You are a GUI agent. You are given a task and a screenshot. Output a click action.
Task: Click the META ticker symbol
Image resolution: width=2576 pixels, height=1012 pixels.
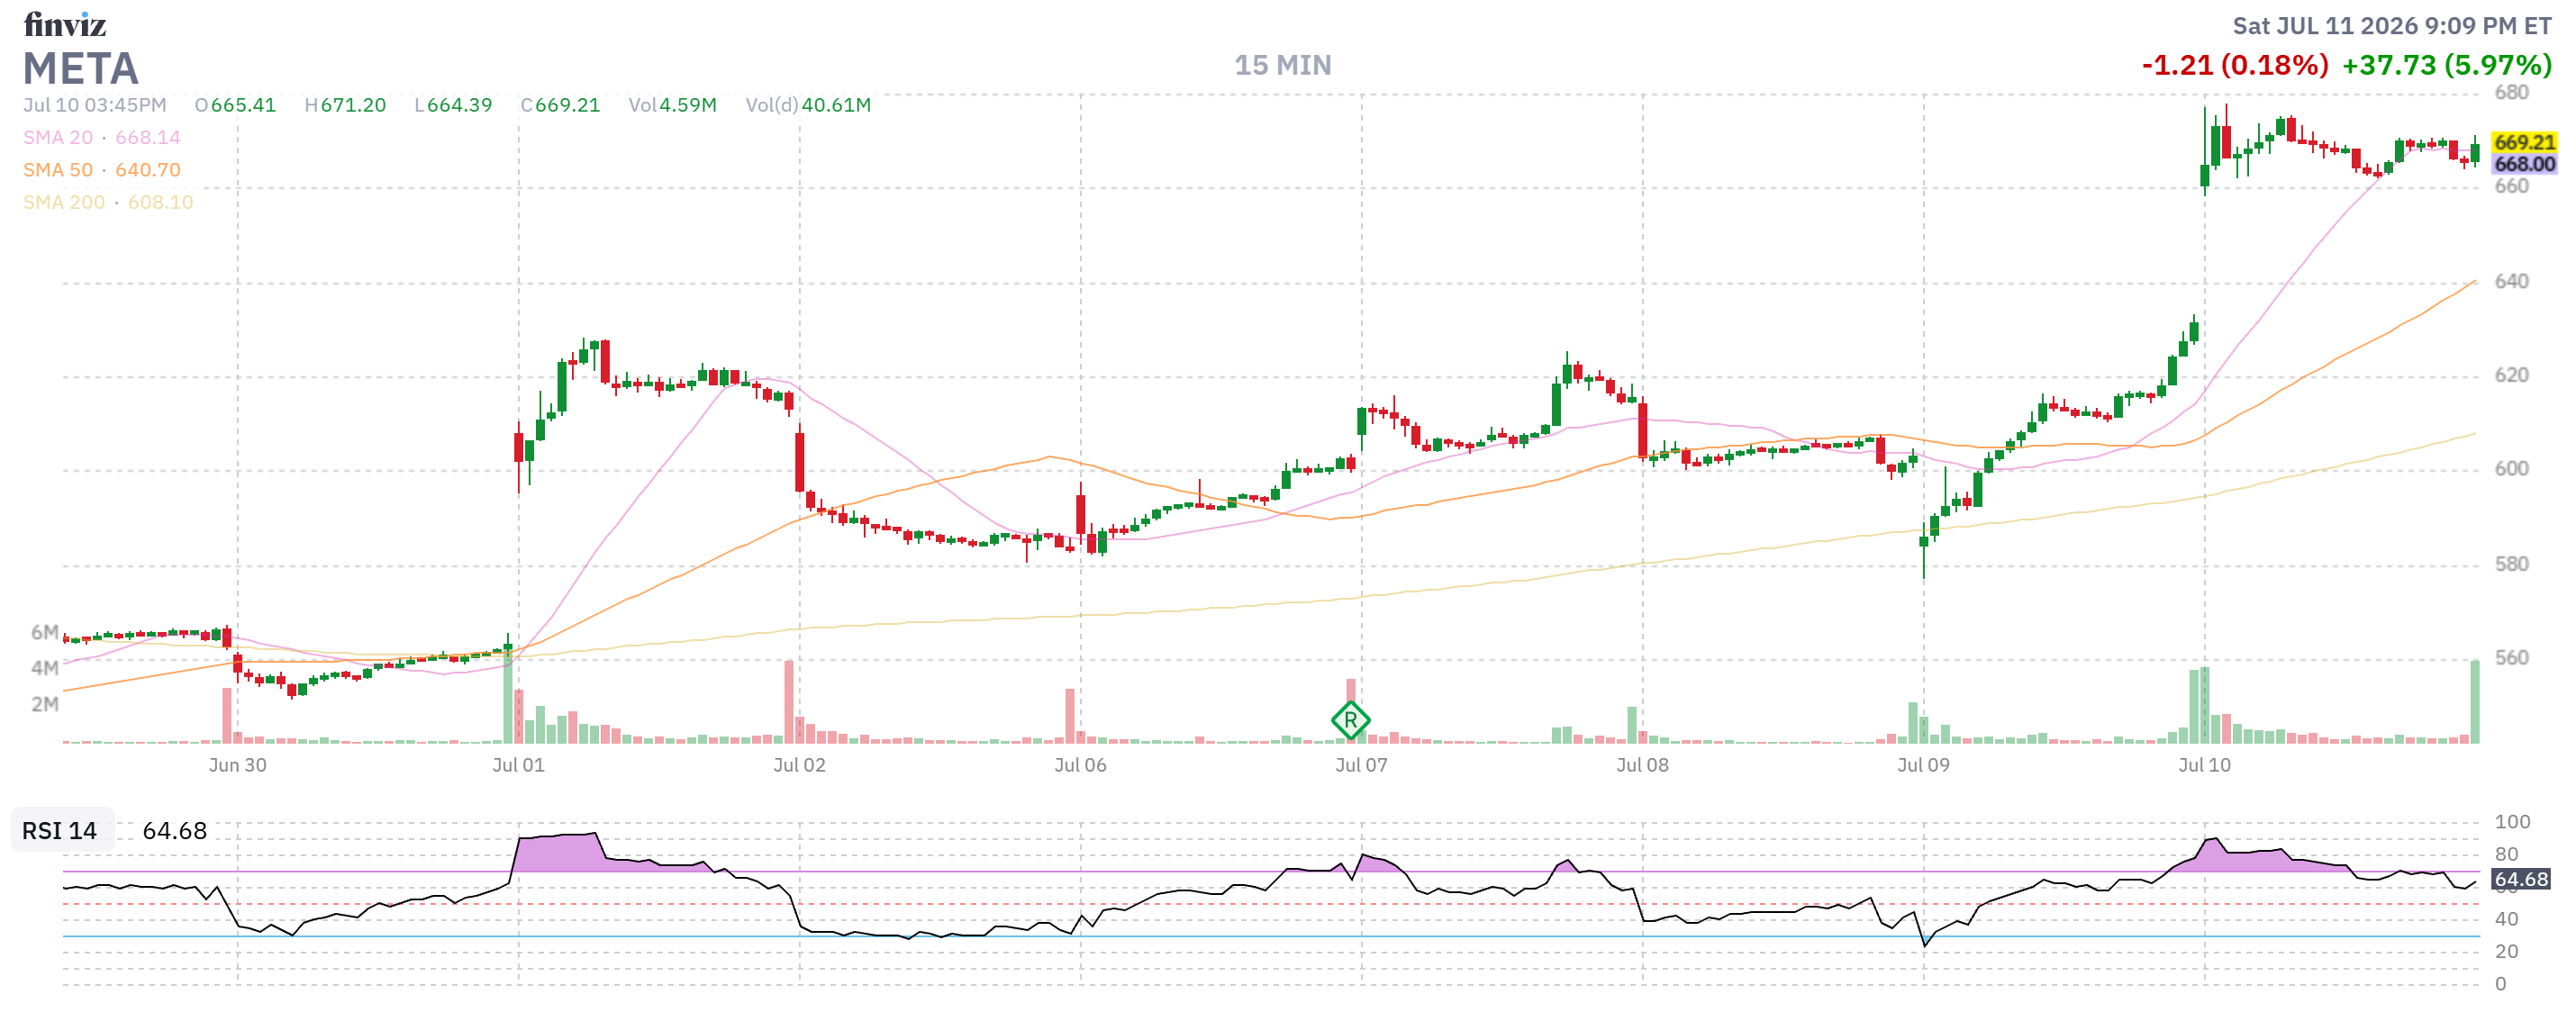click(x=81, y=69)
